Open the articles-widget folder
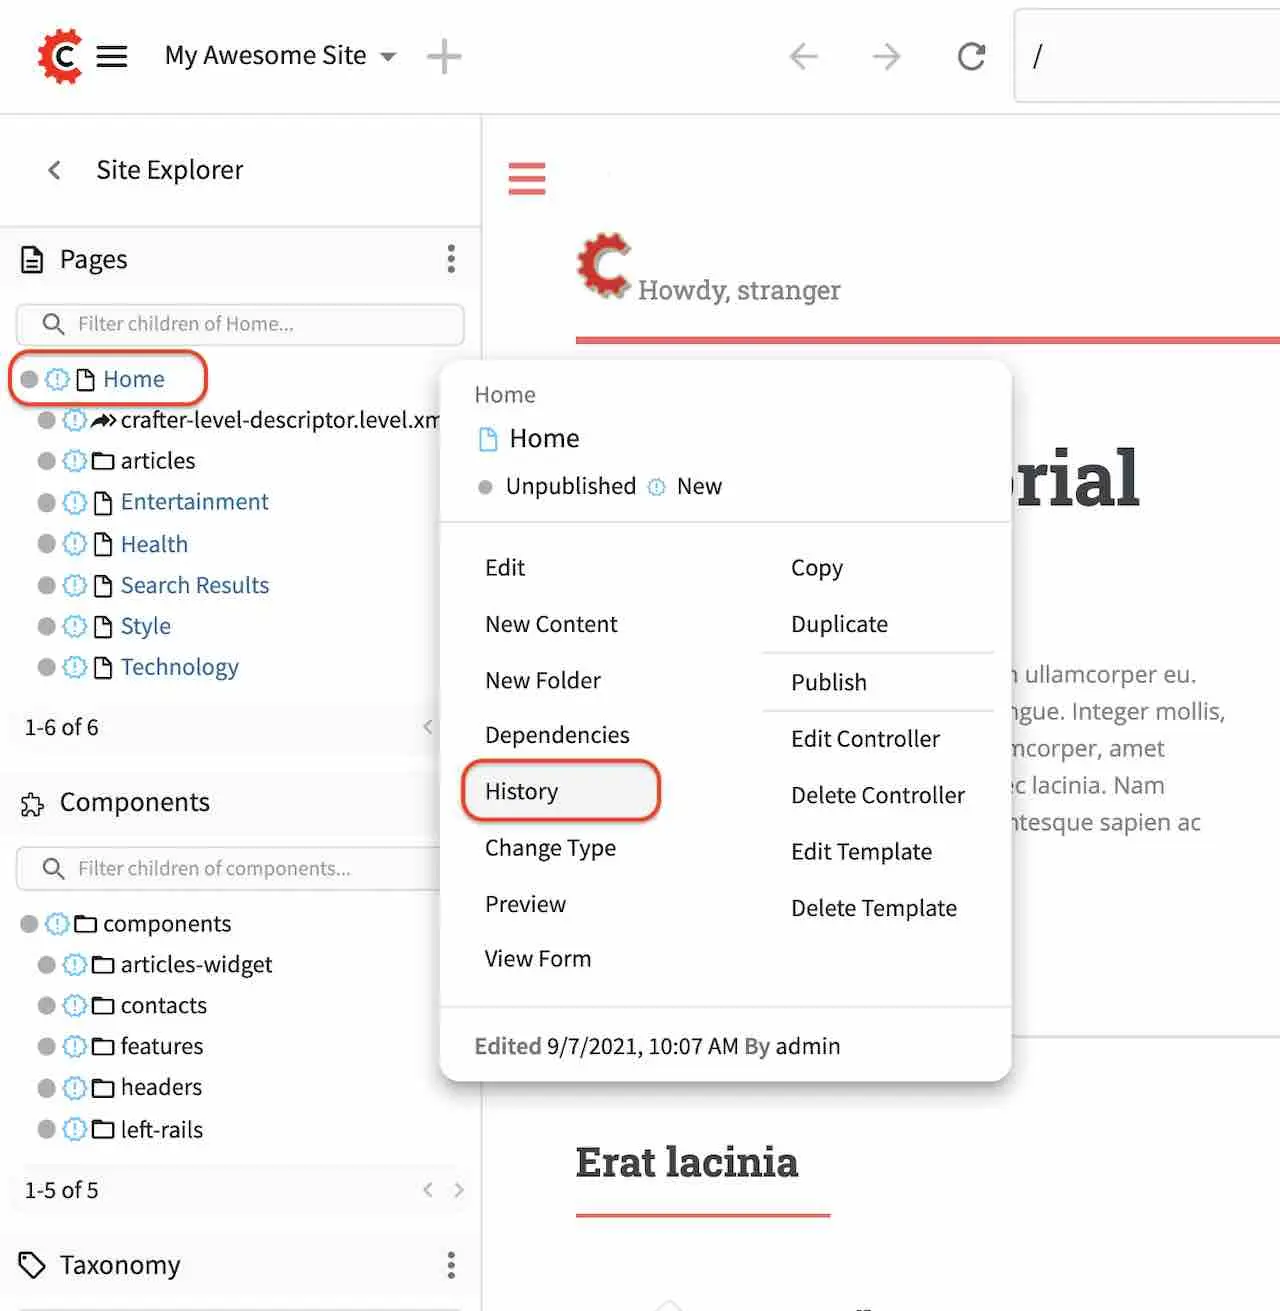This screenshot has height=1311, width=1280. (196, 965)
